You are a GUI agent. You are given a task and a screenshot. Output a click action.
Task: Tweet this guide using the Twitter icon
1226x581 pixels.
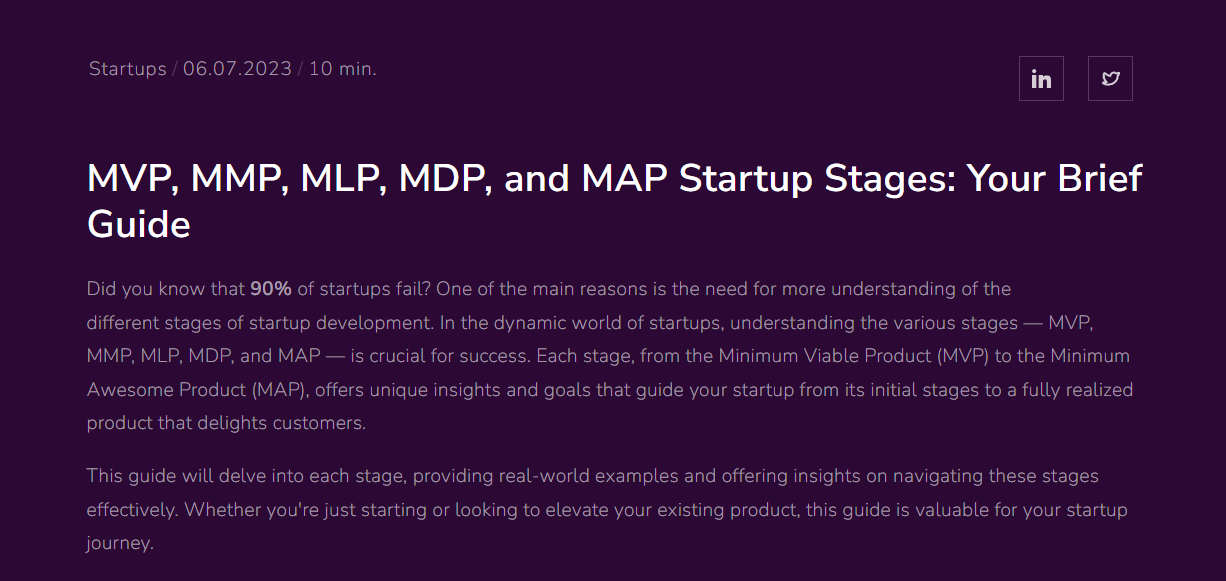click(1110, 78)
